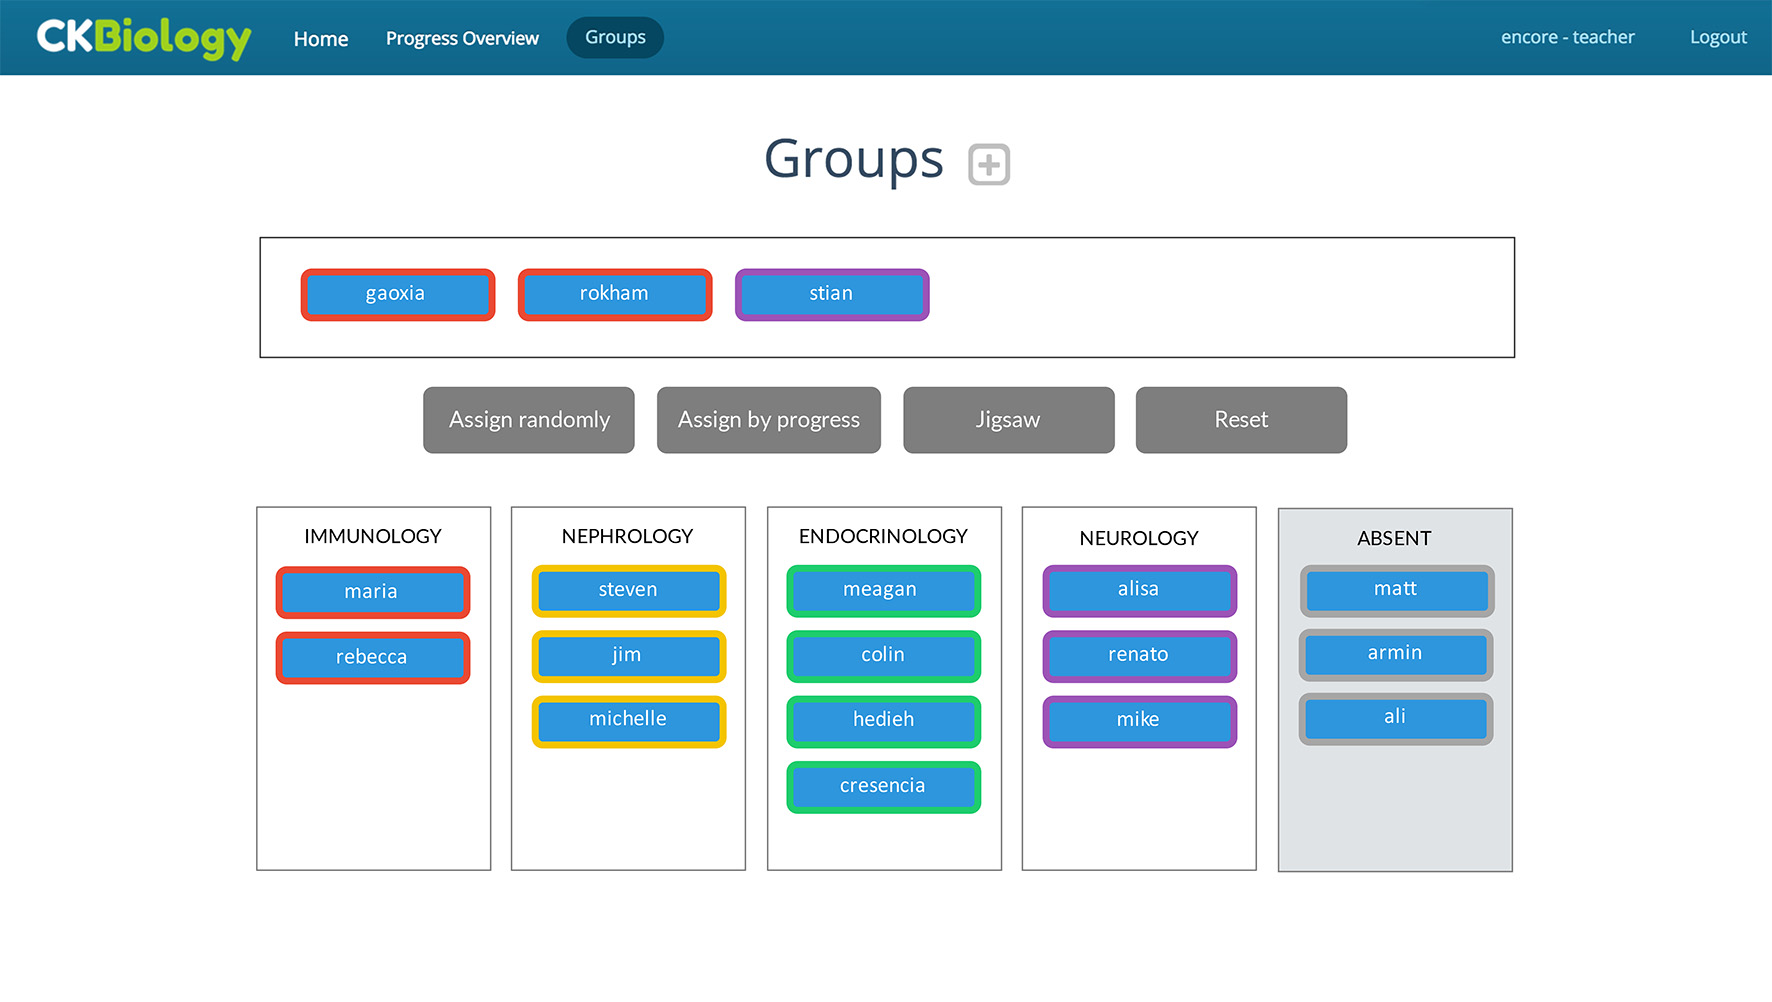Select renato in the Neurology group

point(1139,656)
